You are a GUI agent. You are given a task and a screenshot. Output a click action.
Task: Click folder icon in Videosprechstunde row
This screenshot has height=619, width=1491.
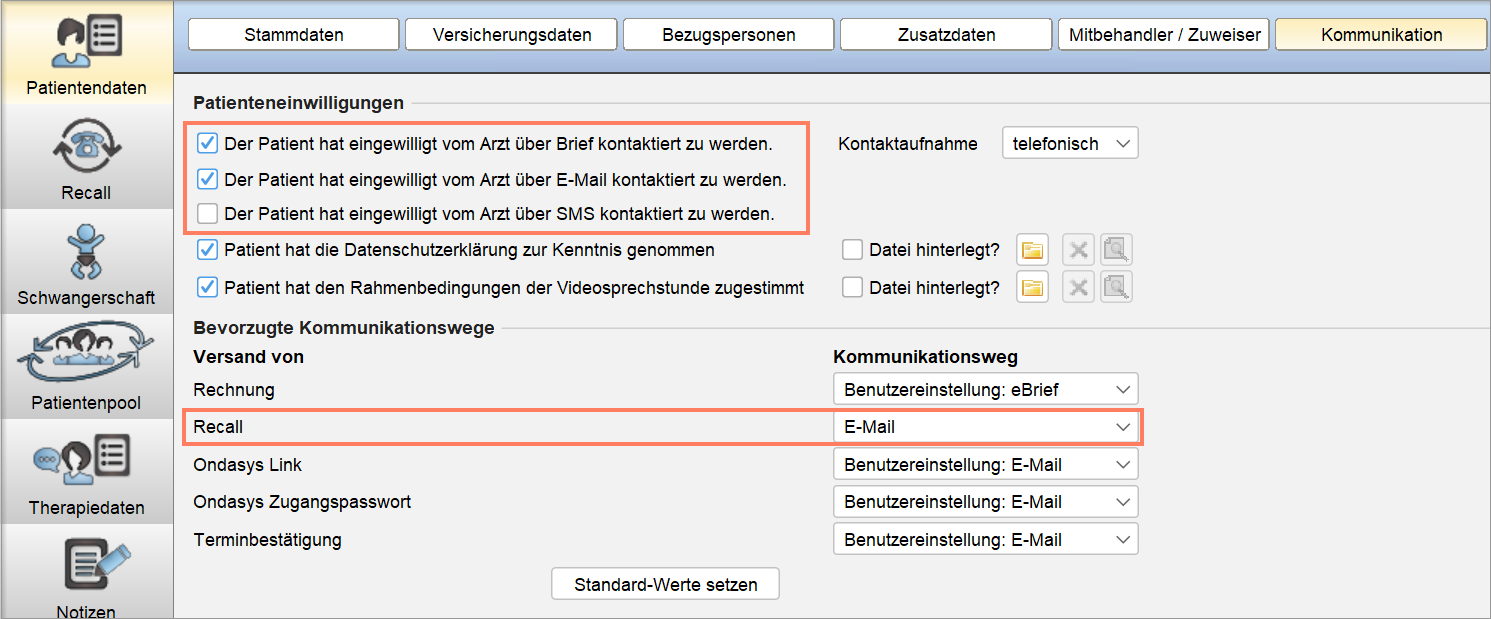[1032, 288]
